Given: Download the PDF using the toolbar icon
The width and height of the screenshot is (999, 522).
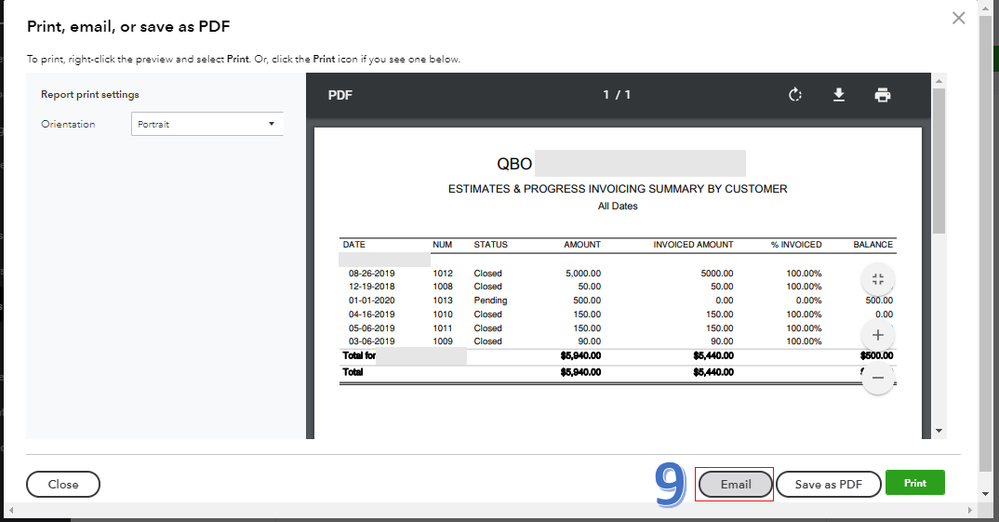Looking at the screenshot, I should point(839,95).
